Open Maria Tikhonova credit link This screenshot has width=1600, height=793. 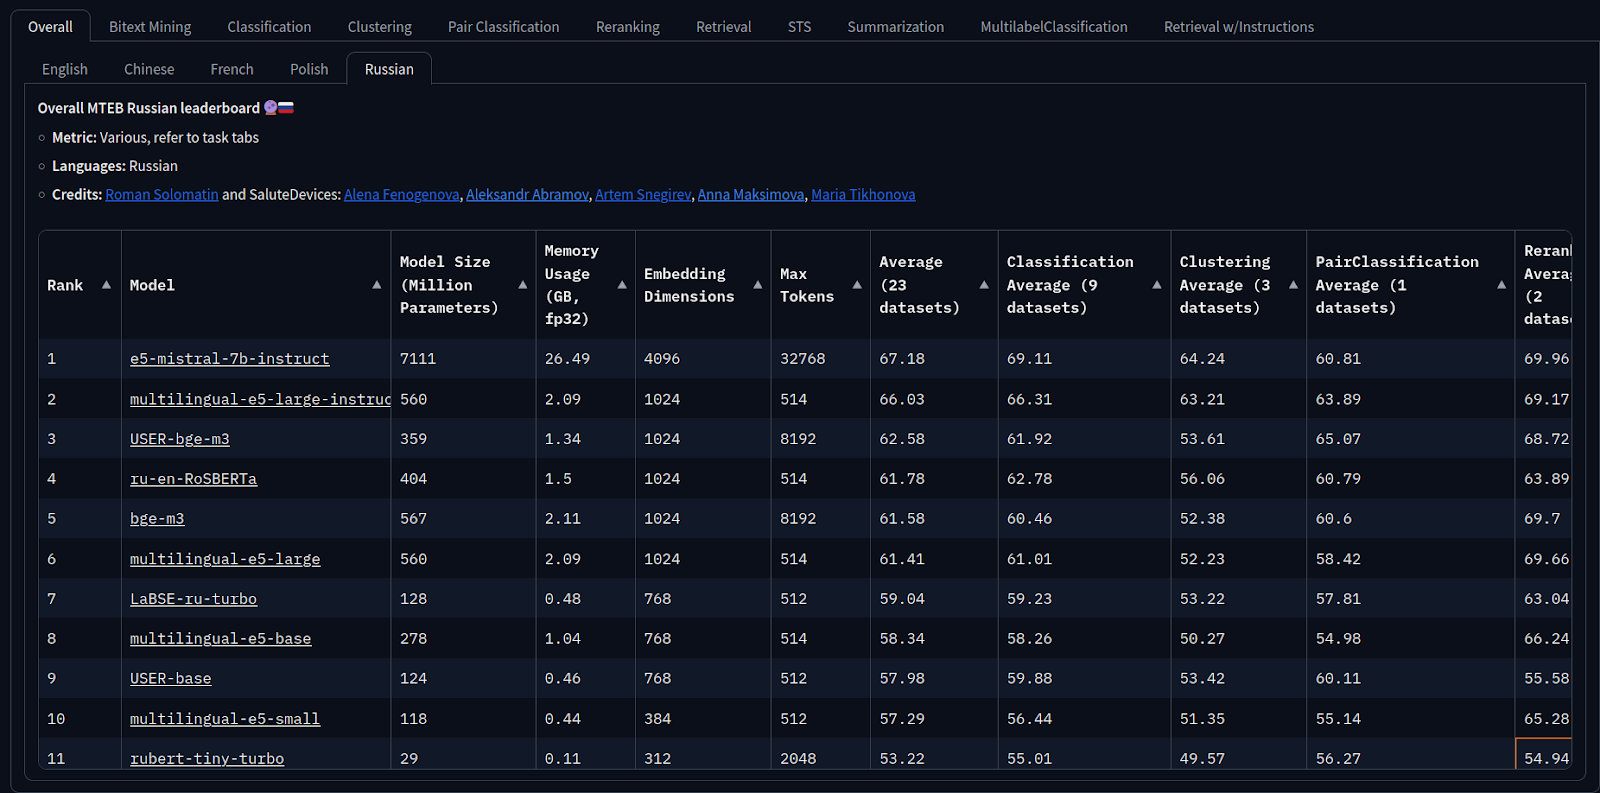click(863, 195)
